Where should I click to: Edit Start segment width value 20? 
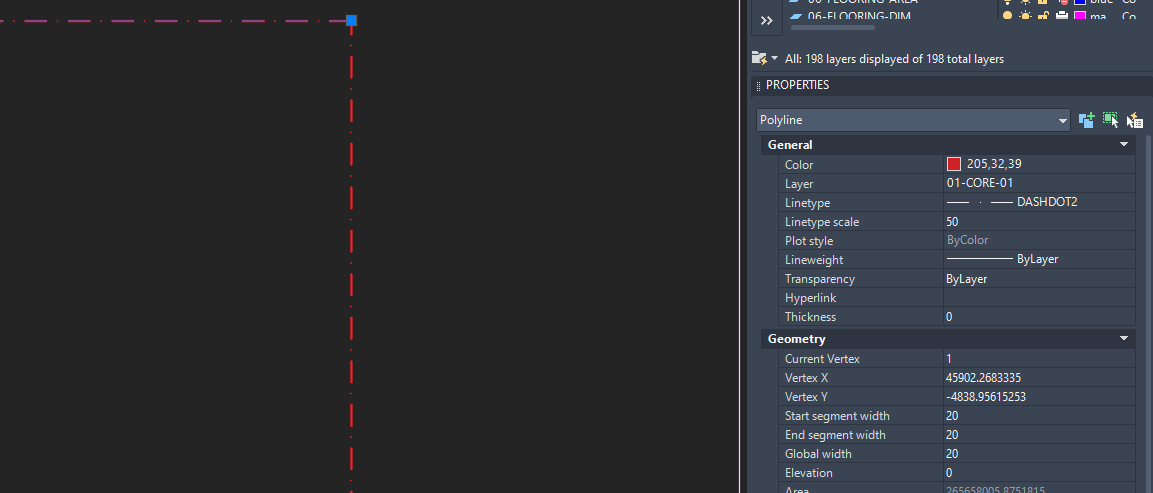click(1040, 416)
